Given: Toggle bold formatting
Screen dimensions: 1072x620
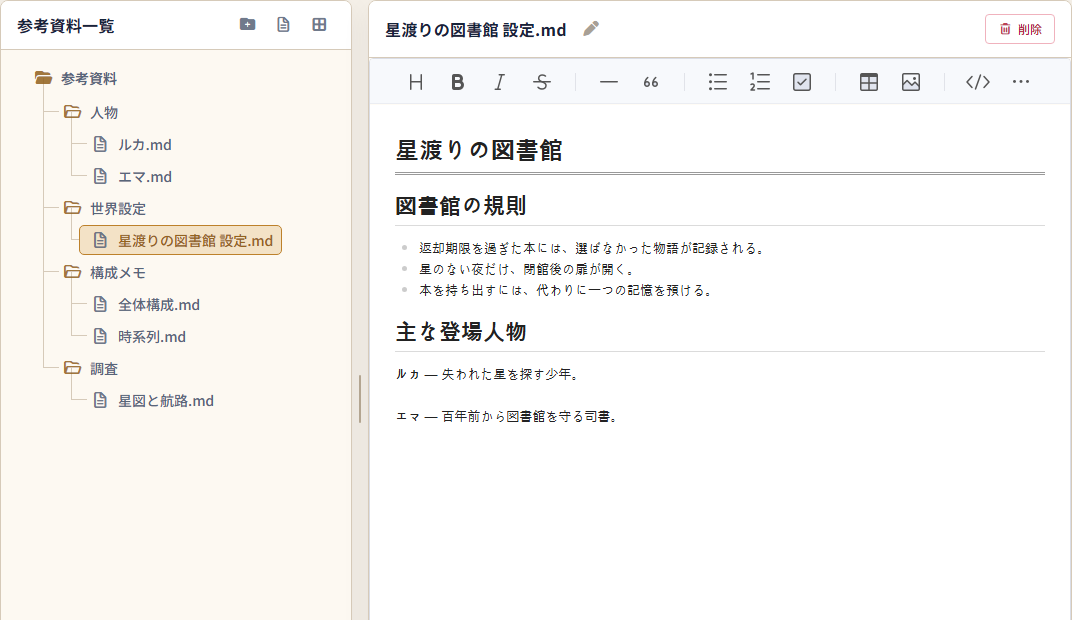Looking at the screenshot, I should [457, 82].
